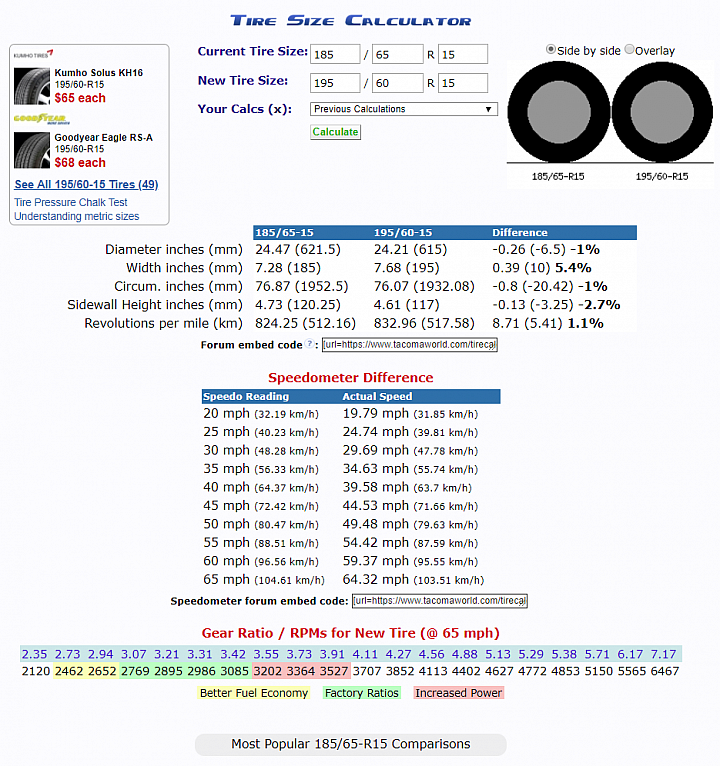This screenshot has width=720, height=766.
Task: Select gear ratio 2.35
Action: point(34,654)
